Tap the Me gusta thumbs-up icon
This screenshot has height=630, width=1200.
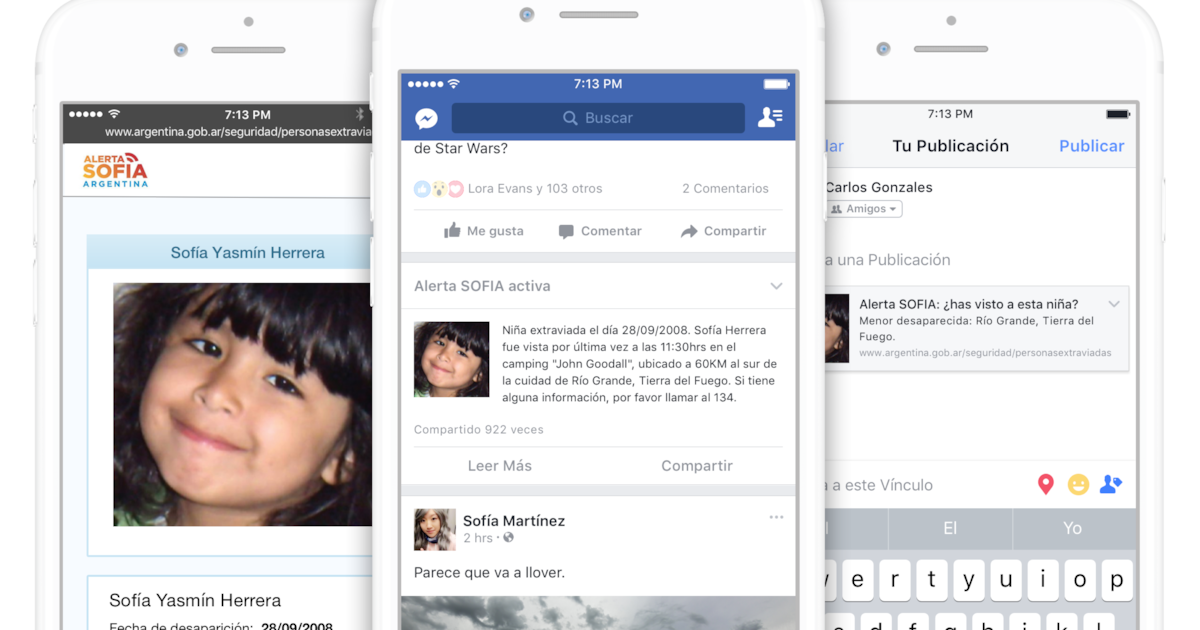(x=452, y=231)
